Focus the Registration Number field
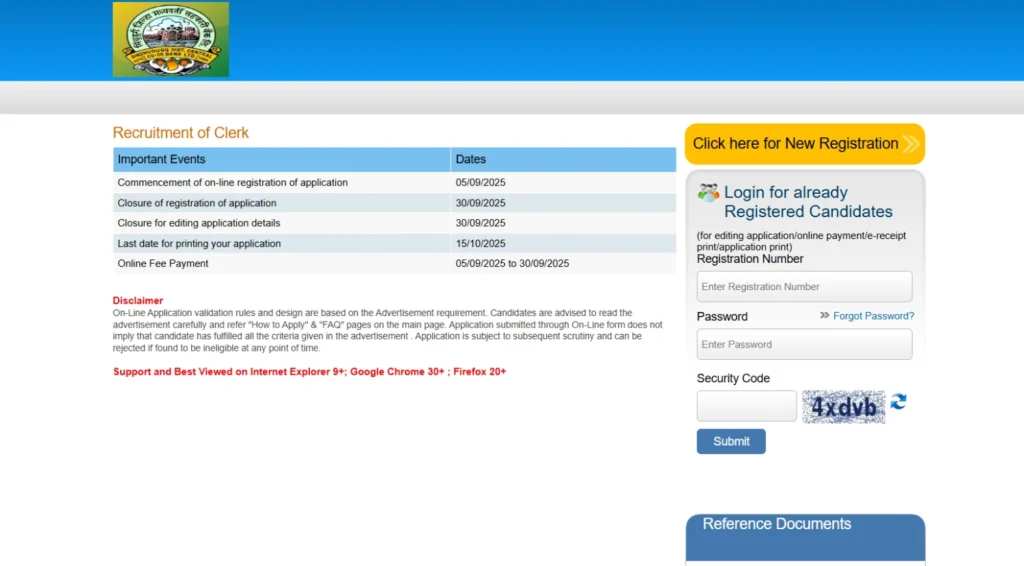The image size is (1024, 566). point(804,287)
